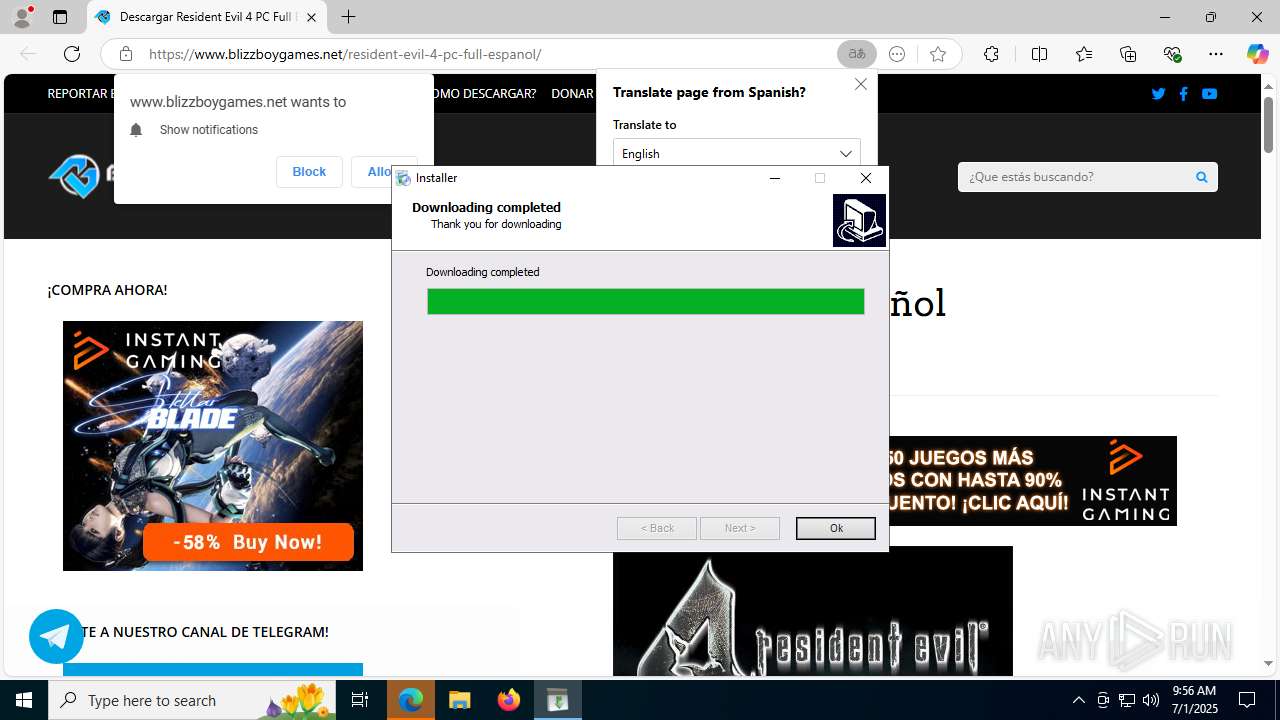Viewport: 1280px width, 720px height.
Task: Open the Telegram channel round icon
Action: pos(56,636)
